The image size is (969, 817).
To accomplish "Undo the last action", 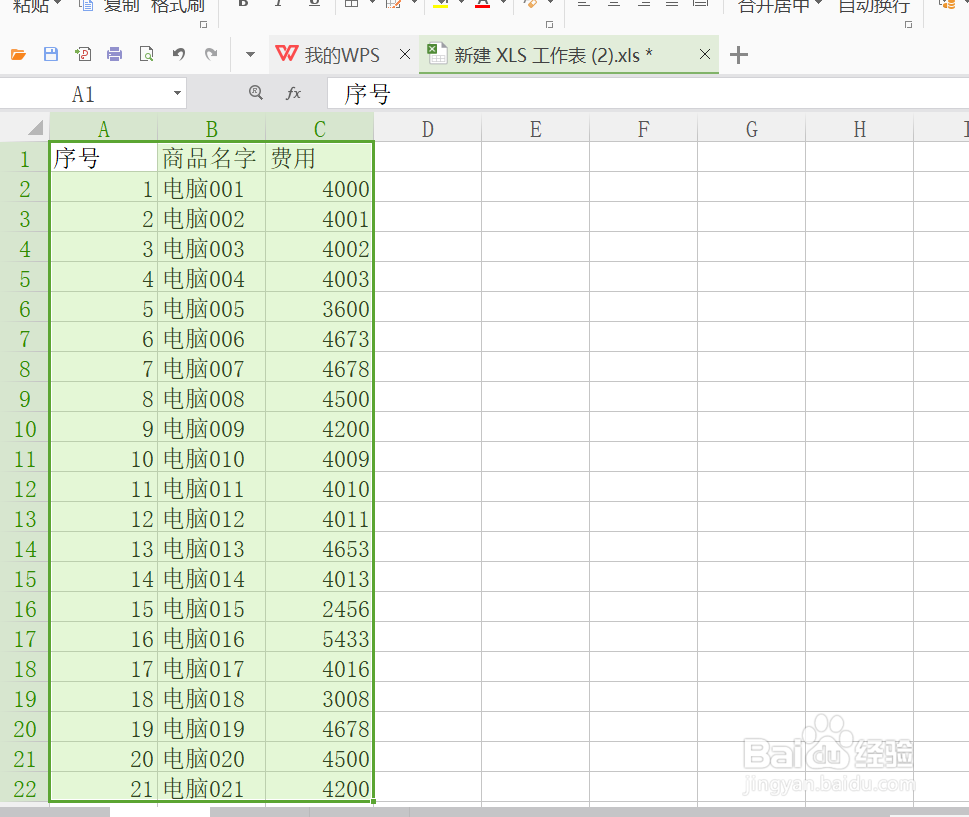I will click(x=179, y=55).
